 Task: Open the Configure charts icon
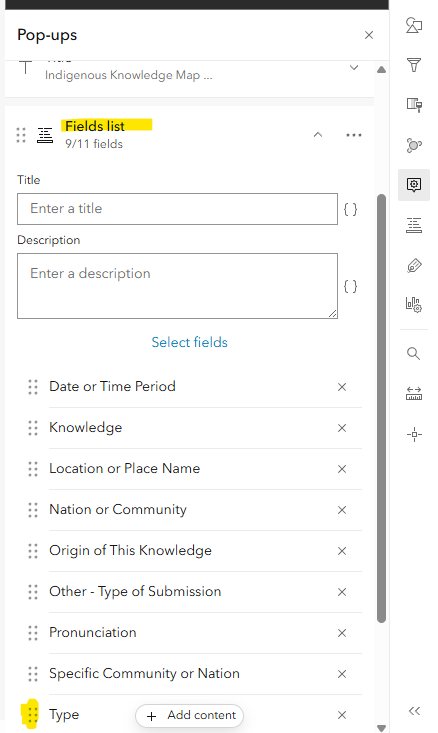tap(414, 304)
